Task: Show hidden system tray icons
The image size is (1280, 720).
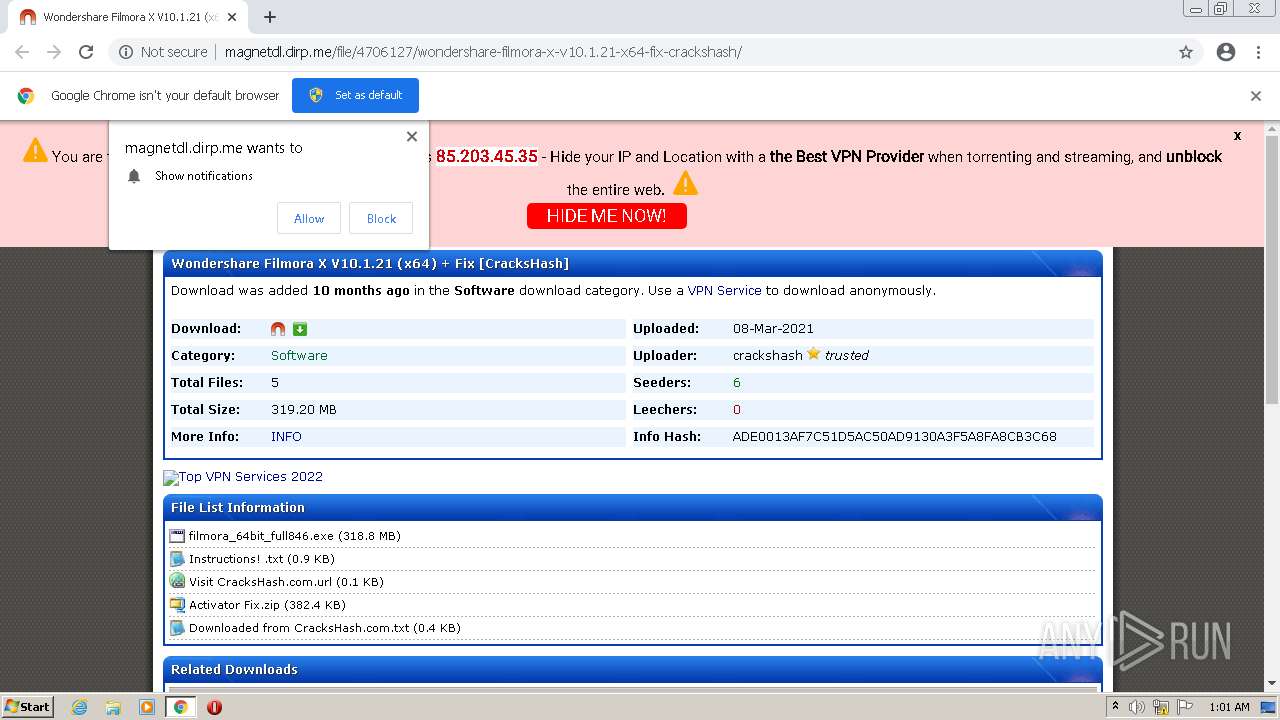Action: 1116,707
